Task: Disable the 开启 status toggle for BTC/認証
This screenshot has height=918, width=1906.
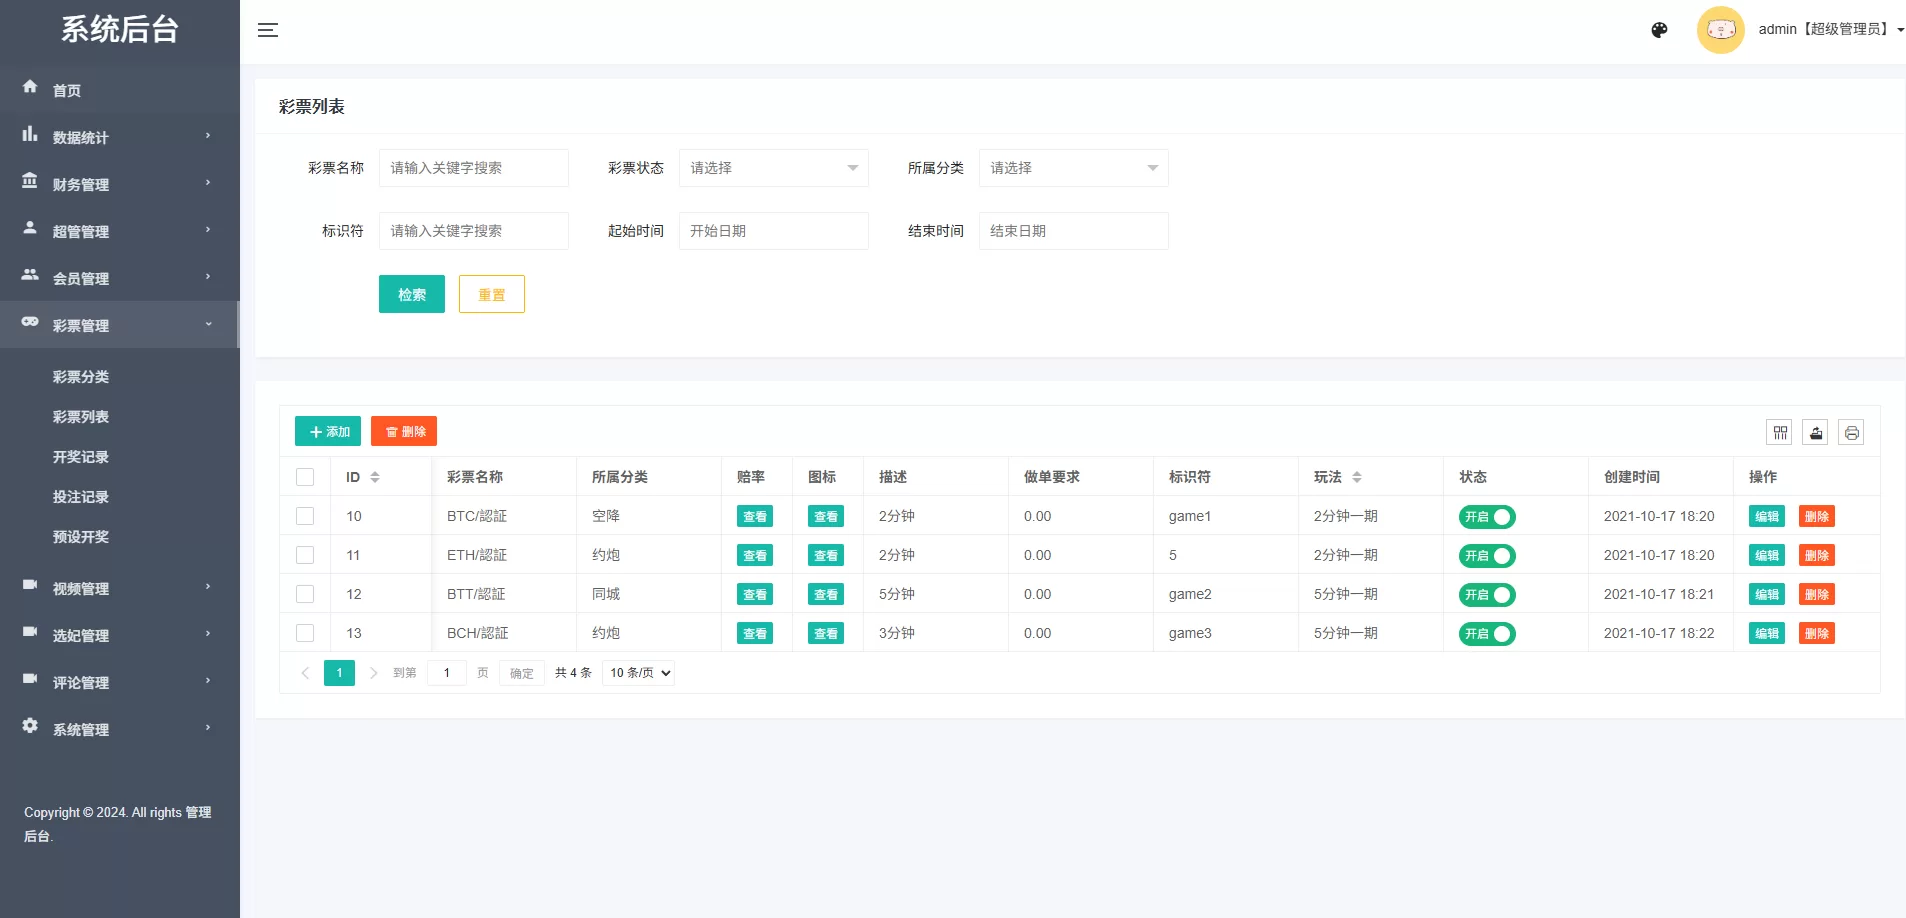Action: click(x=1488, y=516)
